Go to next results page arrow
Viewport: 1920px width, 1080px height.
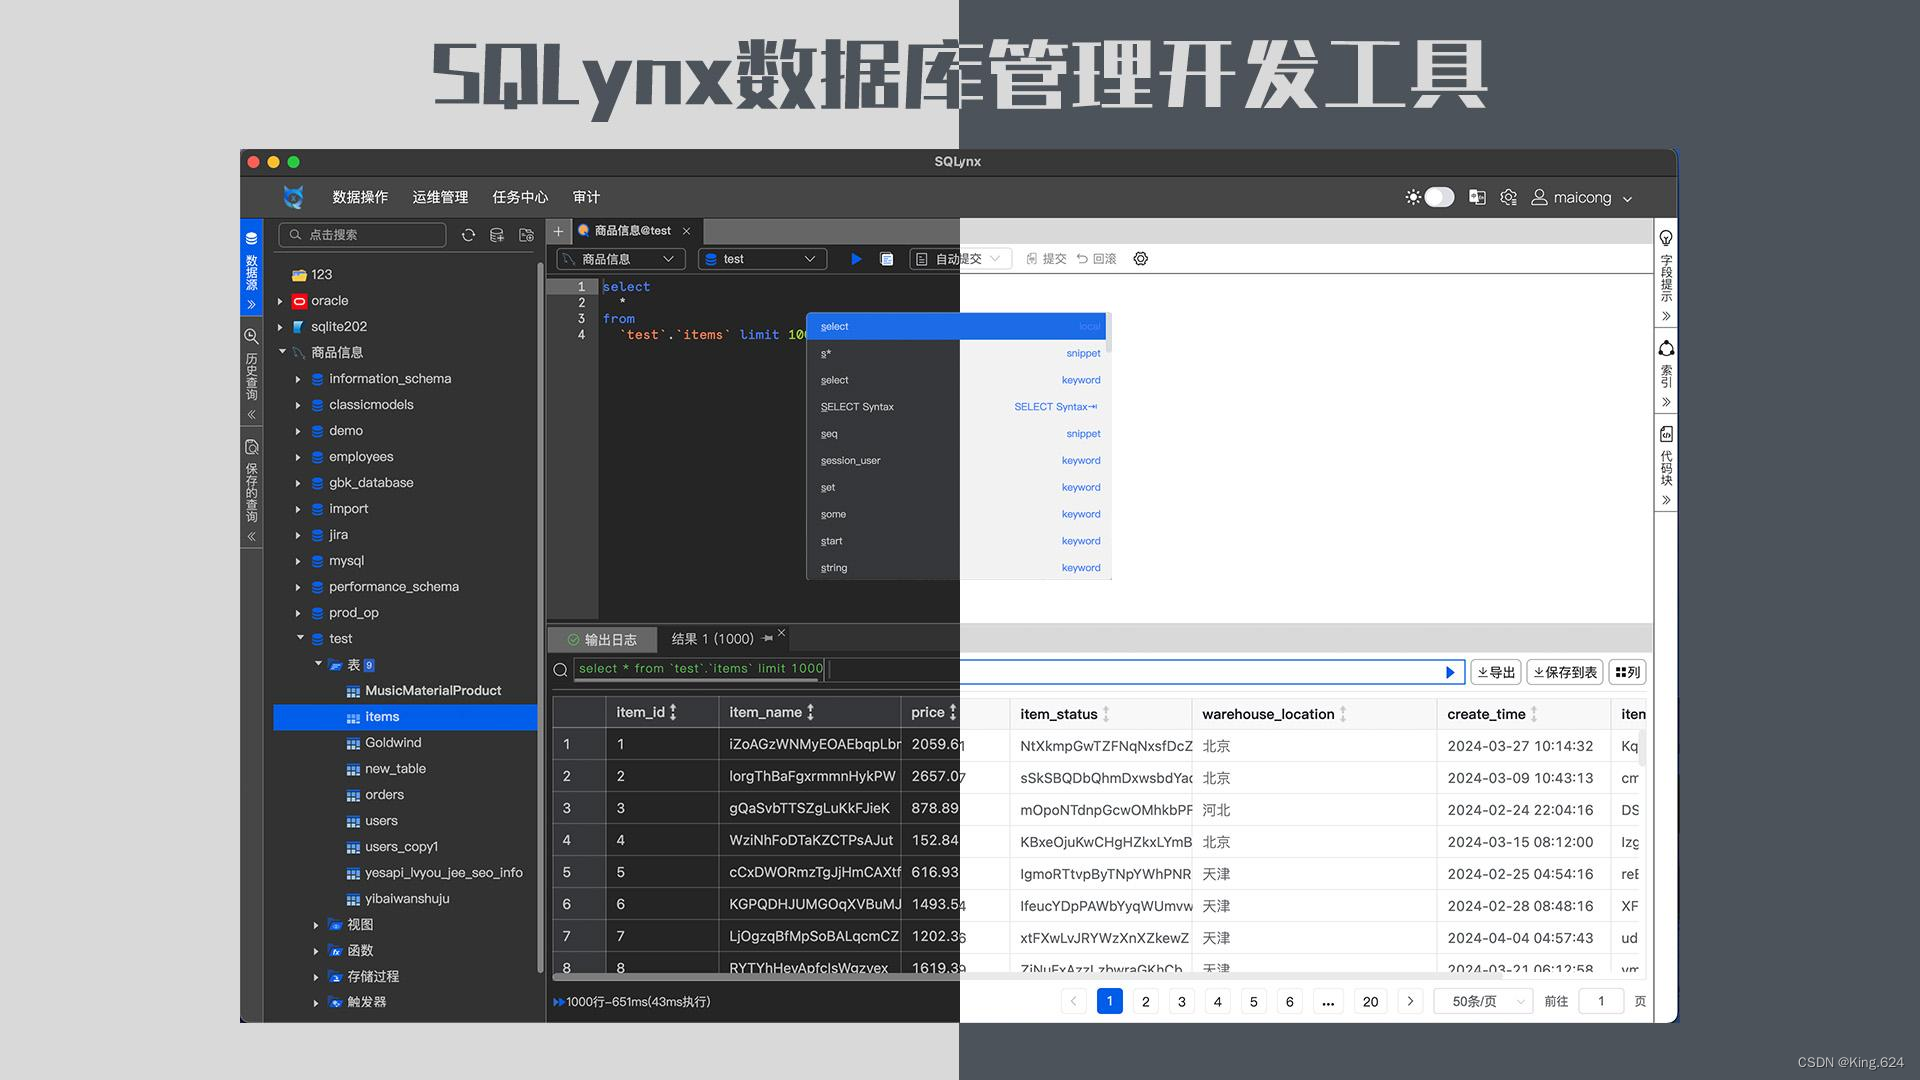click(x=1410, y=1001)
